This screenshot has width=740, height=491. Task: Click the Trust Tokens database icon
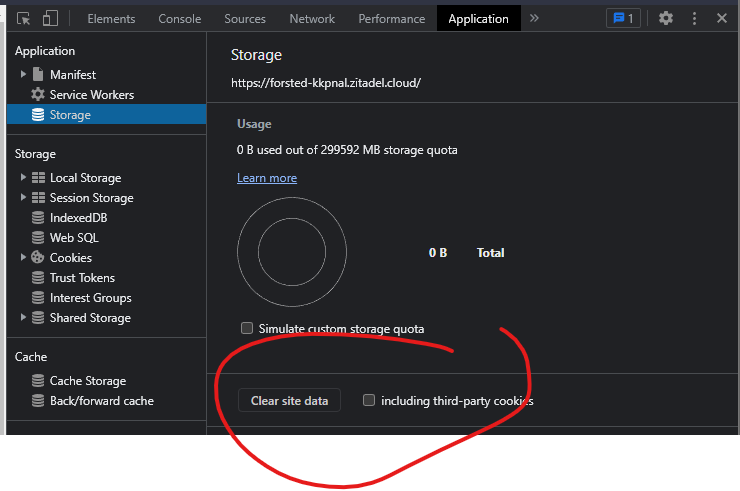(x=38, y=278)
